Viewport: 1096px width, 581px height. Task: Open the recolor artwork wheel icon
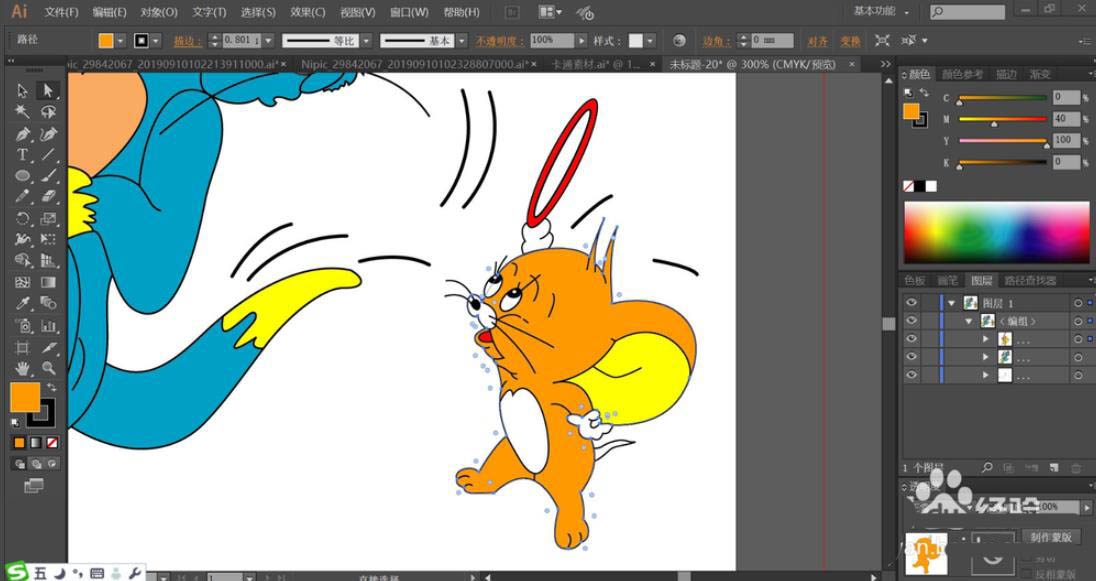[x=679, y=41]
